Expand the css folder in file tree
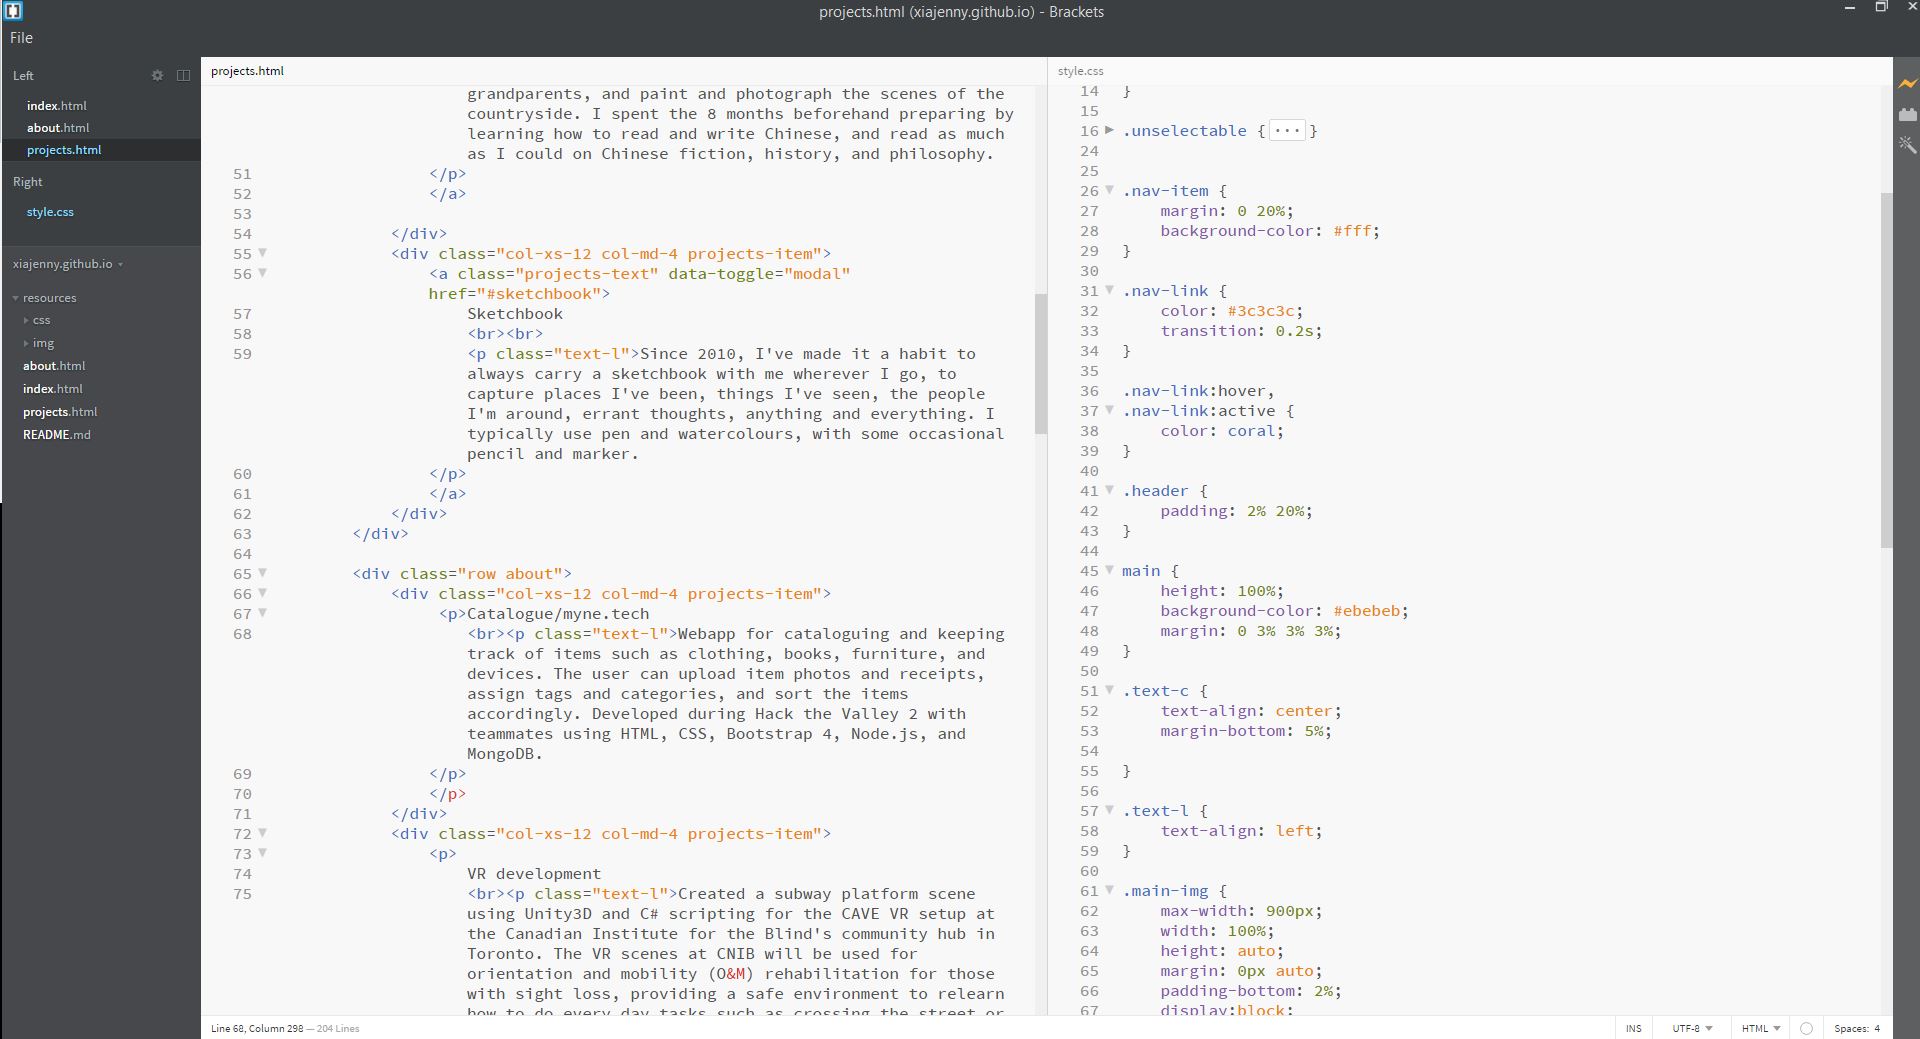Image resolution: width=1920 pixels, height=1039 pixels. click(x=26, y=320)
